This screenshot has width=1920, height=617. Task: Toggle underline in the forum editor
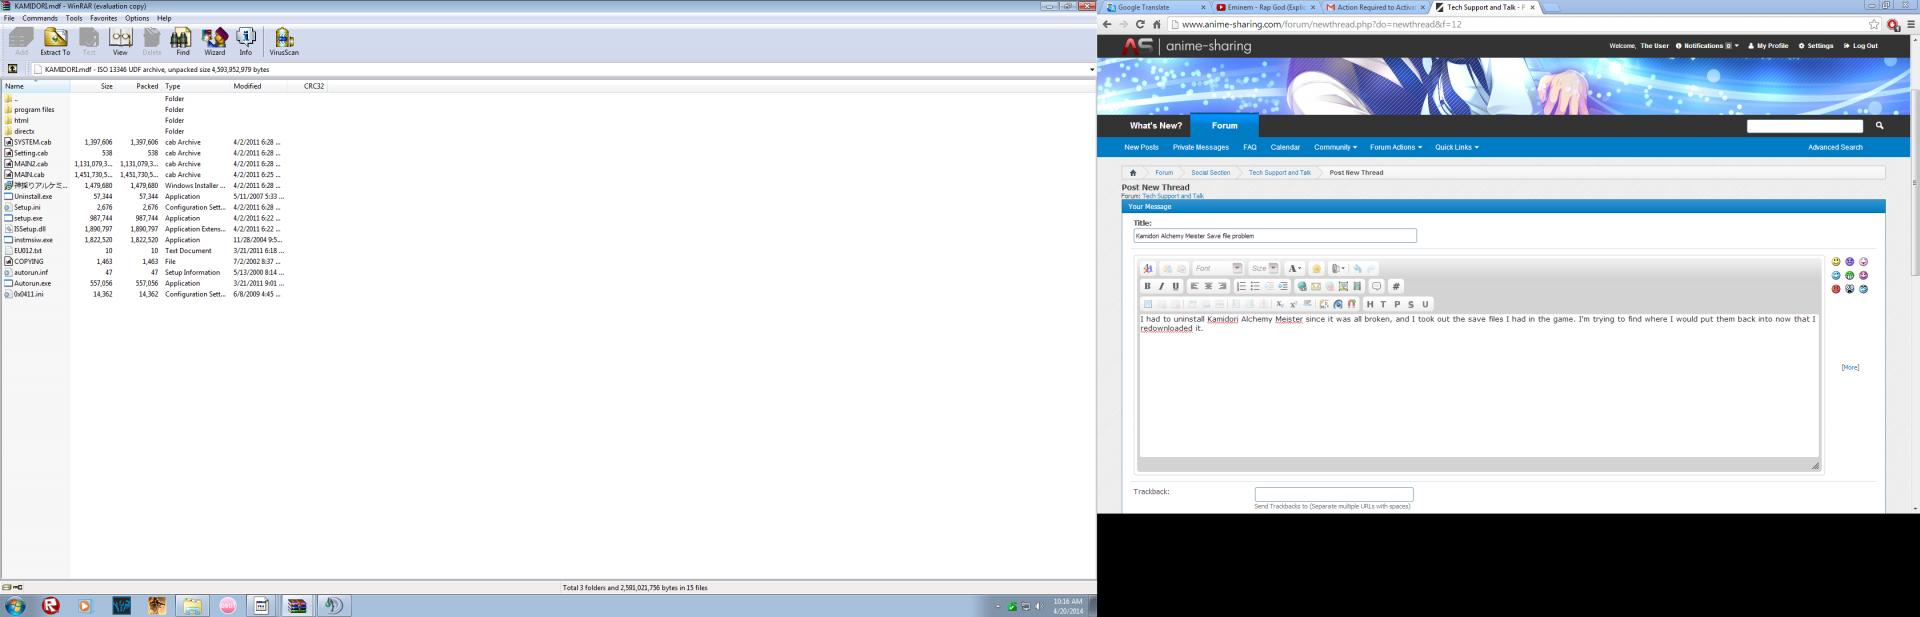1175,286
